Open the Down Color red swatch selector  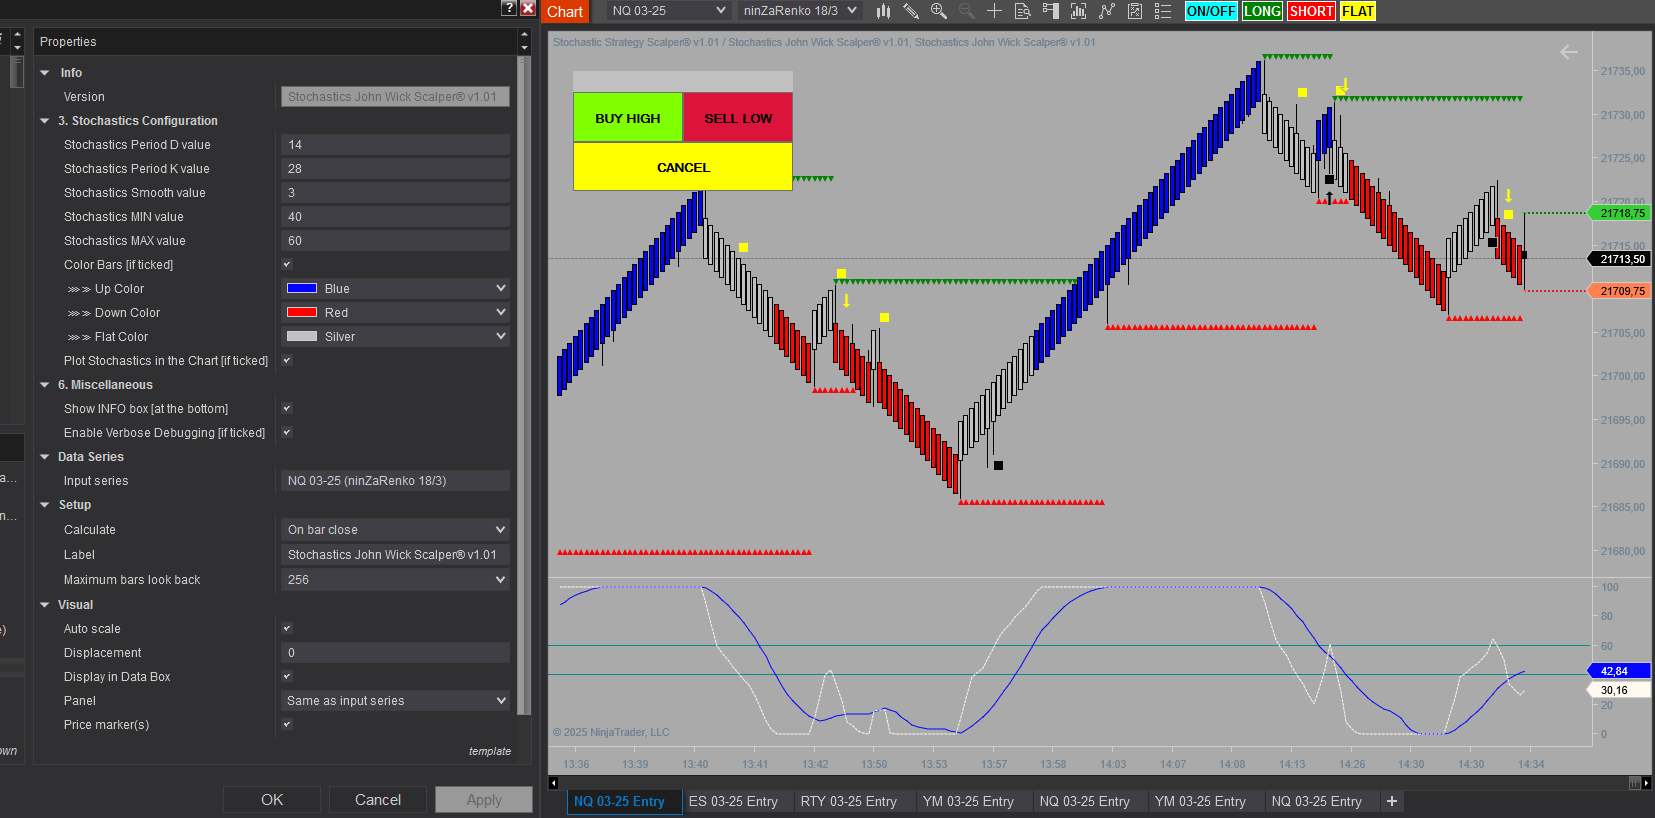395,313
